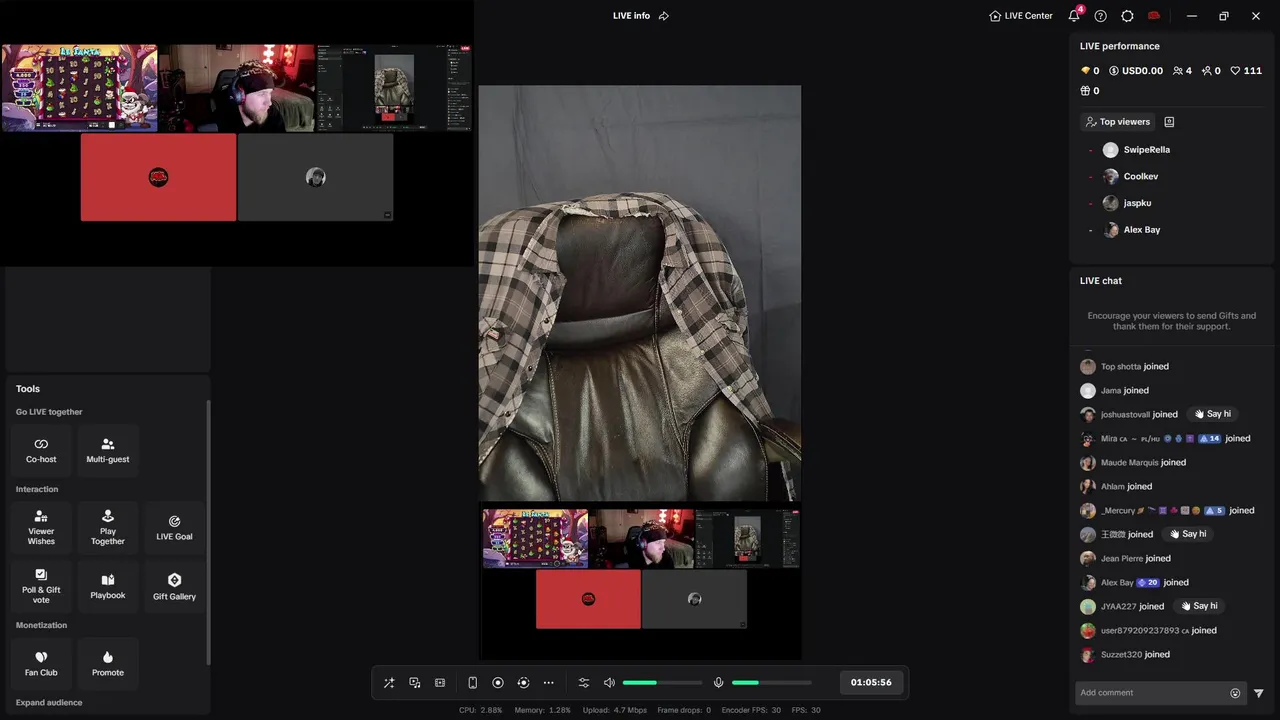
Task: Open the Poll & Gift vote tool
Action: pyautogui.click(x=41, y=586)
